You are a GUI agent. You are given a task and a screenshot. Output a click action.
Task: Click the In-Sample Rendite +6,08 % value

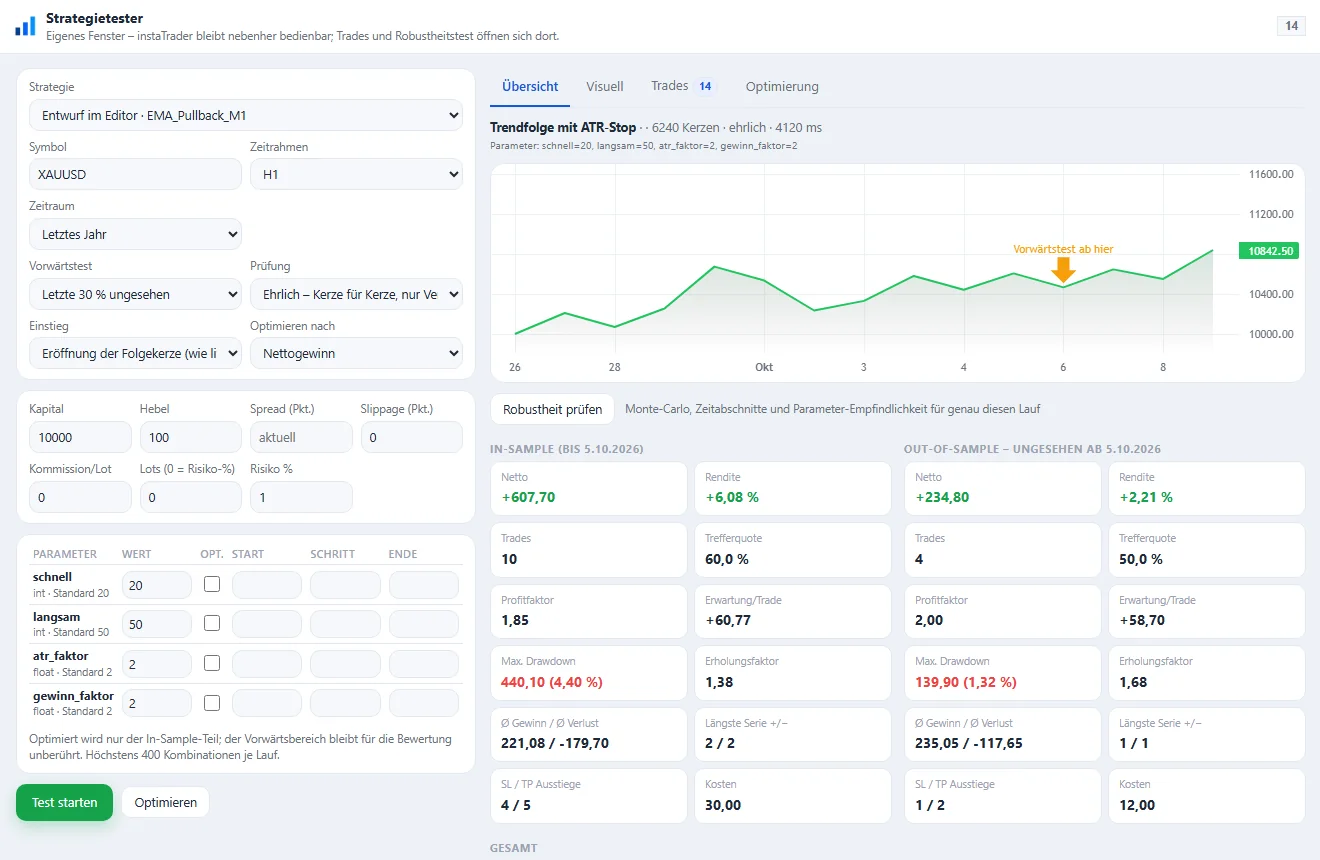point(732,497)
